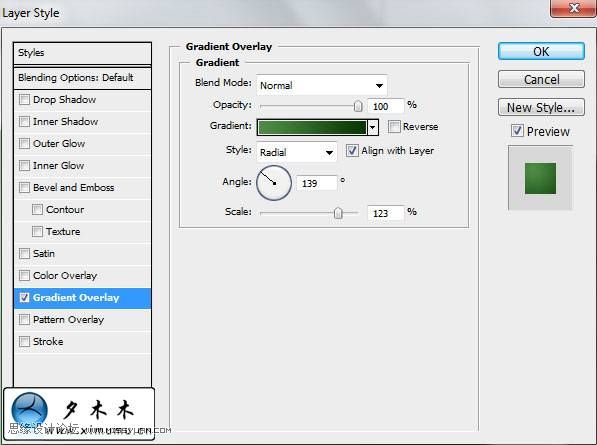Close the Layer Style dialog

coord(573,8)
